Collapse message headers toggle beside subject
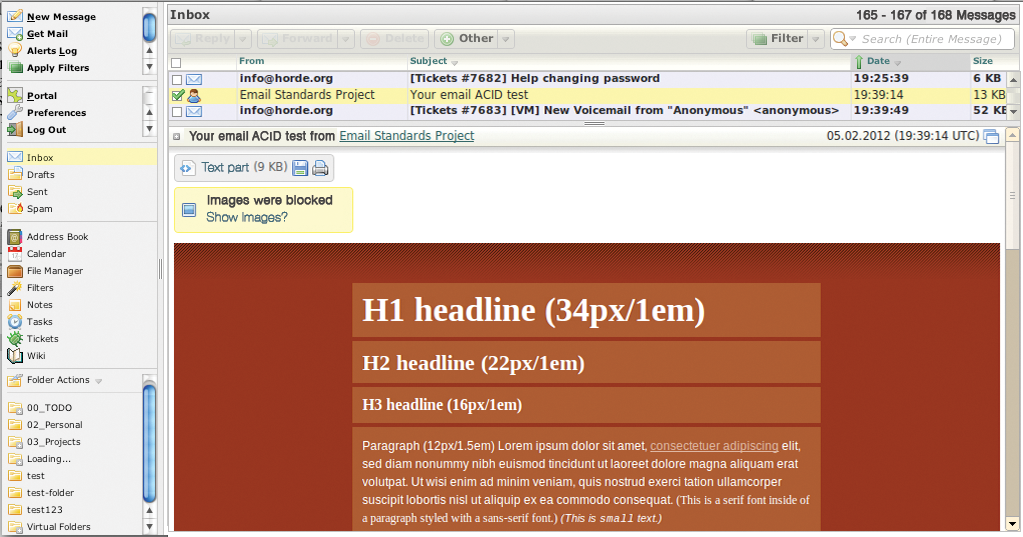The image size is (1023, 537). pos(177,136)
